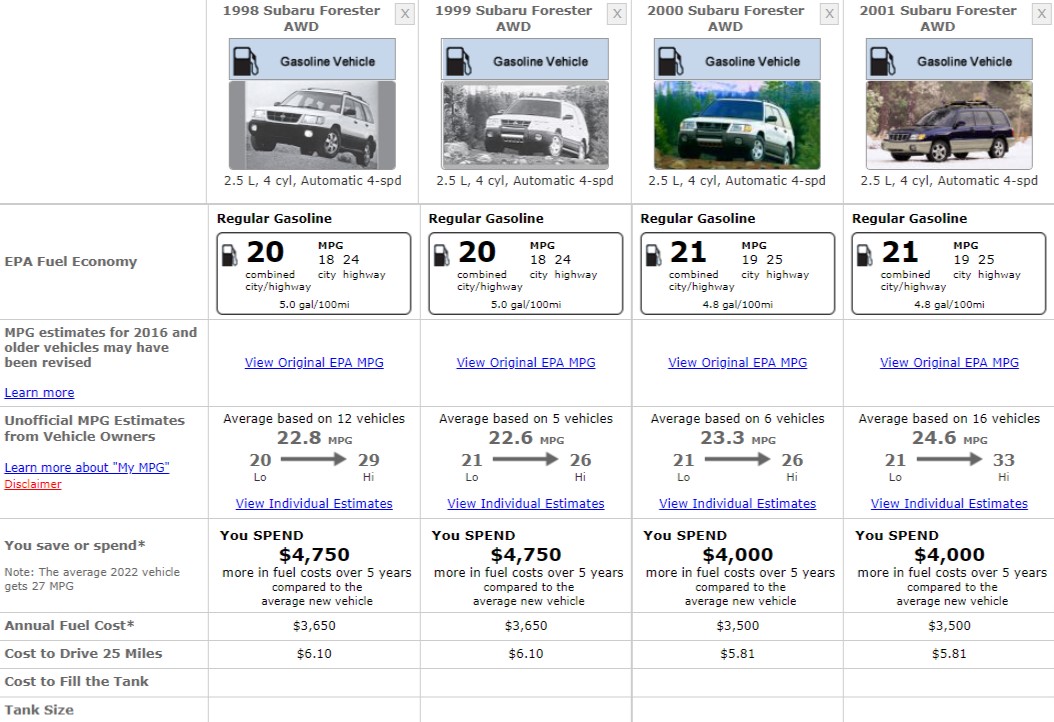Open the 1999 Subaru Forester photo
This screenshot has height=722, width=1054.
pos(525,125)
